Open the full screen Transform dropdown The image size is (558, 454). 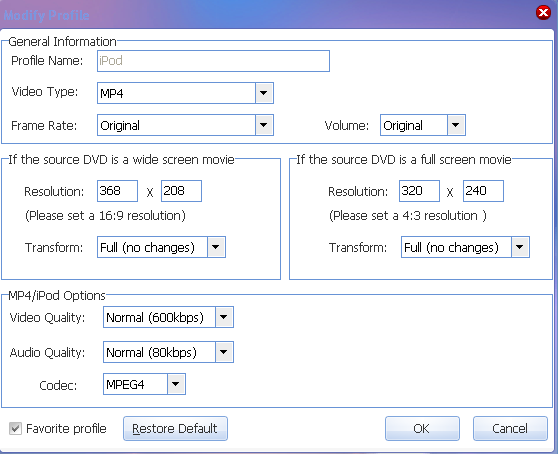[x=465, y=247]
